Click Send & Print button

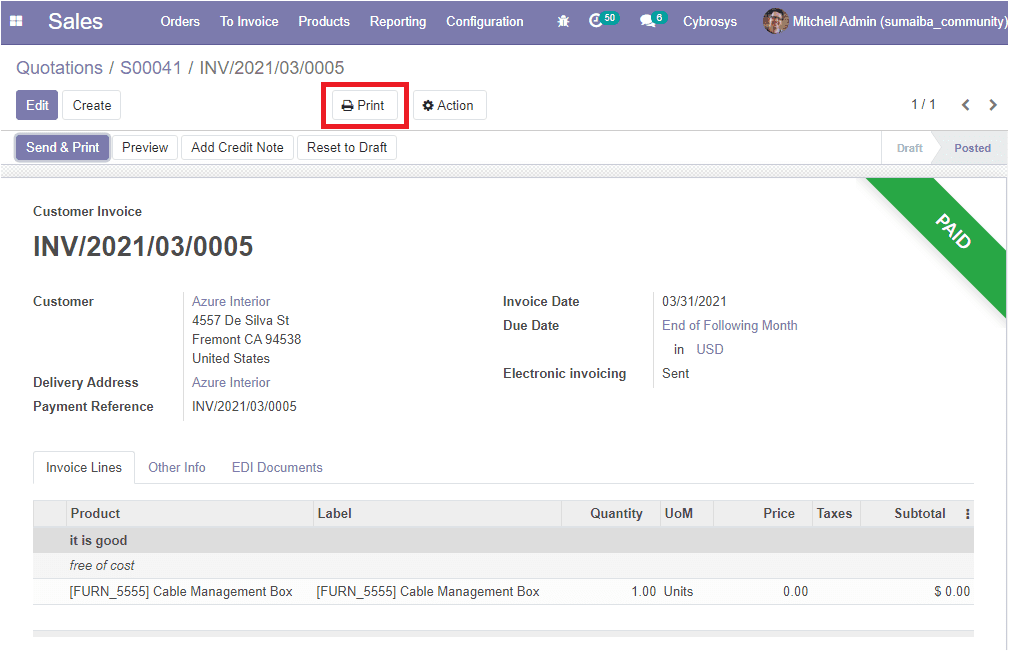[x=62, y=147]
